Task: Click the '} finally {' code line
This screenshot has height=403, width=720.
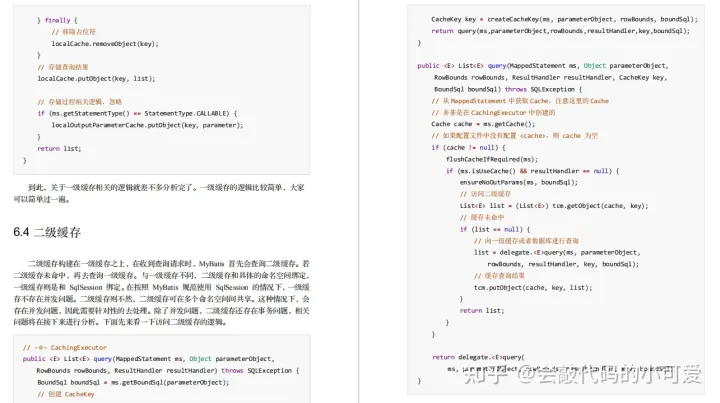Action: 57,20
